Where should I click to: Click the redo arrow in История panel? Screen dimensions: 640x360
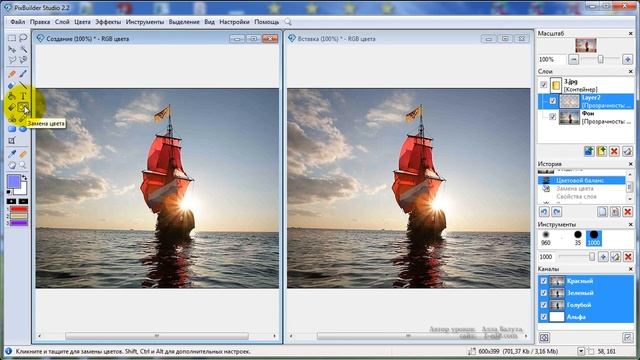click(557, 212)
